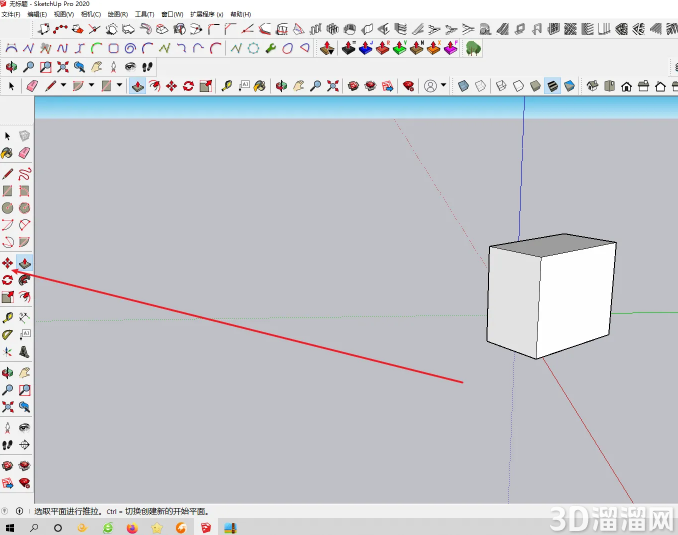This screenshot has width=678, height=535.
Task: Toggle X-Ray face style
Action: pyautogui.click(x=463, y=86)
